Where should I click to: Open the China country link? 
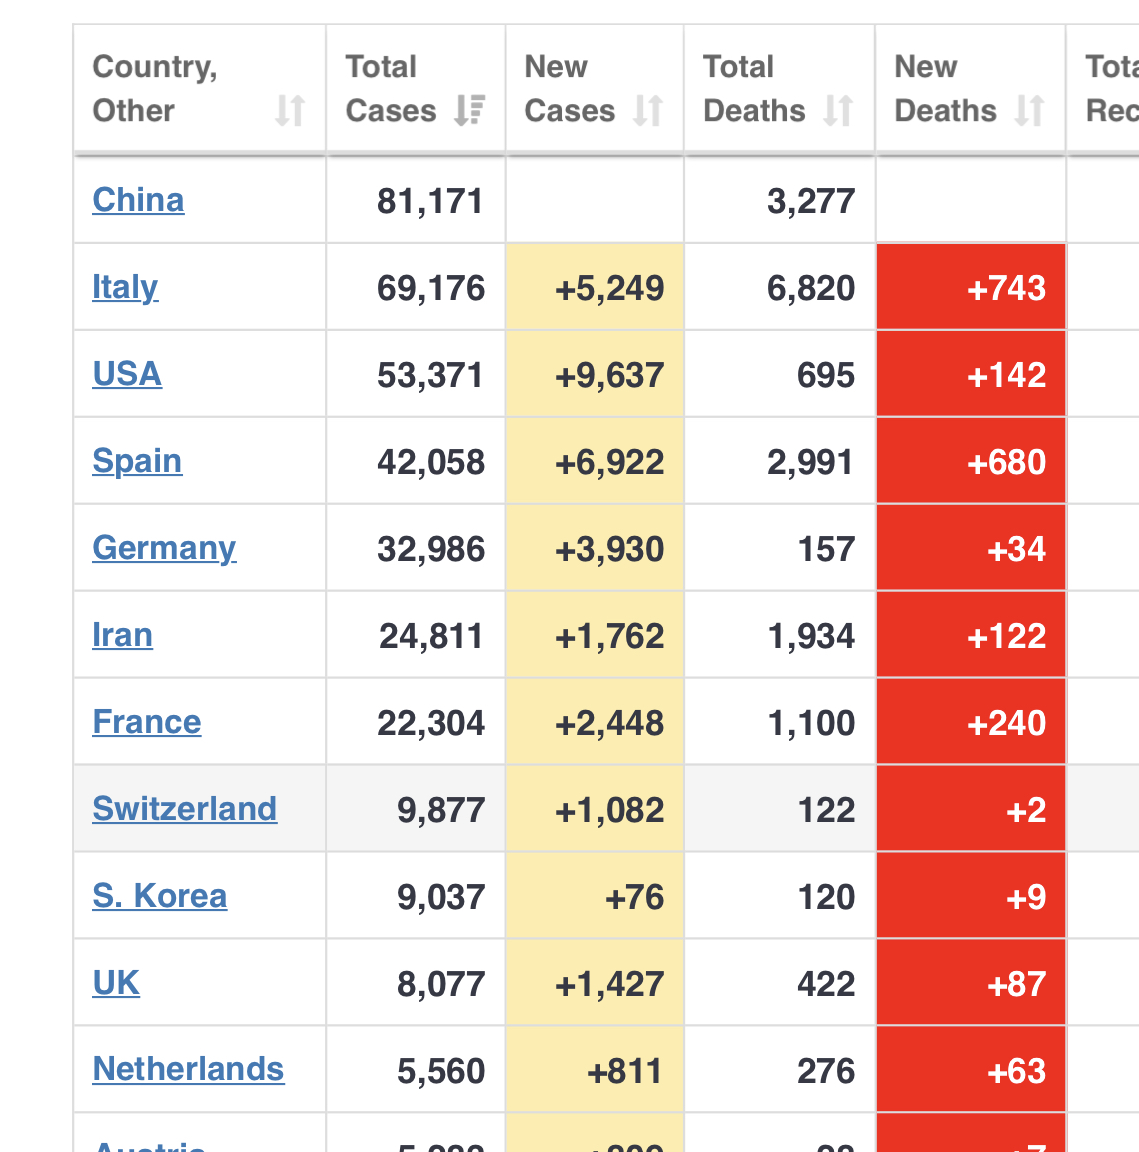click(138, 200)
